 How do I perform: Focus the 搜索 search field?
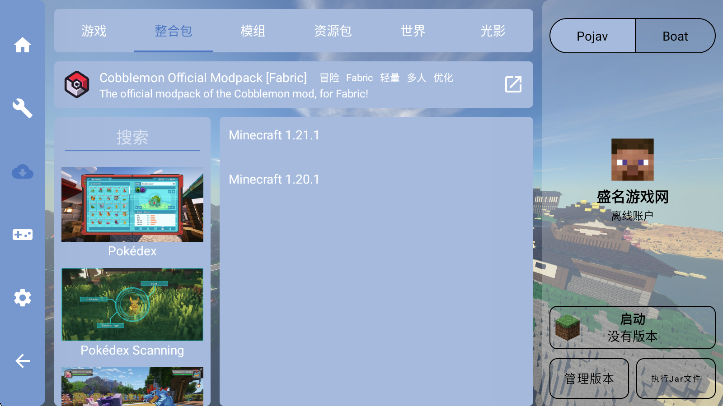pyautogui.click(x=132, y=137)
